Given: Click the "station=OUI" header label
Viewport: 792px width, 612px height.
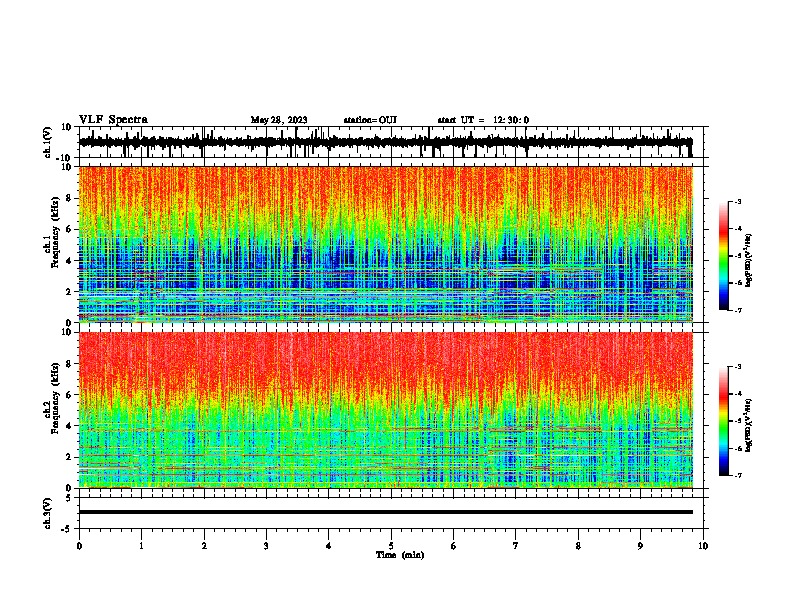Looking at the screenshot, I should 370,120.
